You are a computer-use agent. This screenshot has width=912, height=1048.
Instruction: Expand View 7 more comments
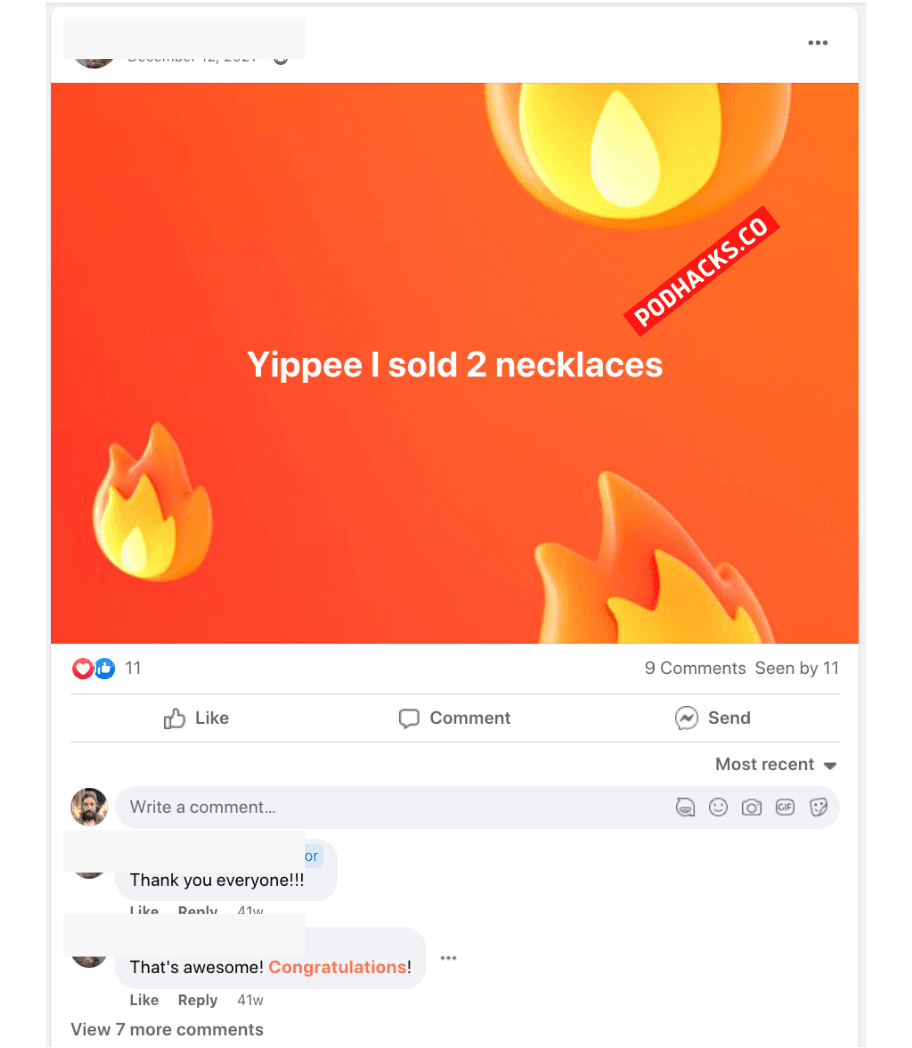point(167,1029)
